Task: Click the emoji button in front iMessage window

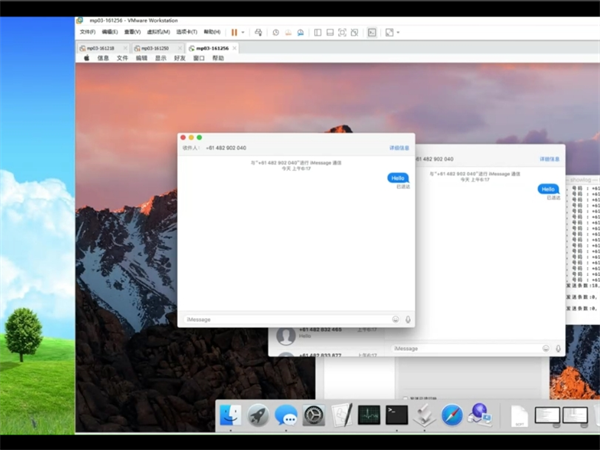Action: tap(396, 319)
